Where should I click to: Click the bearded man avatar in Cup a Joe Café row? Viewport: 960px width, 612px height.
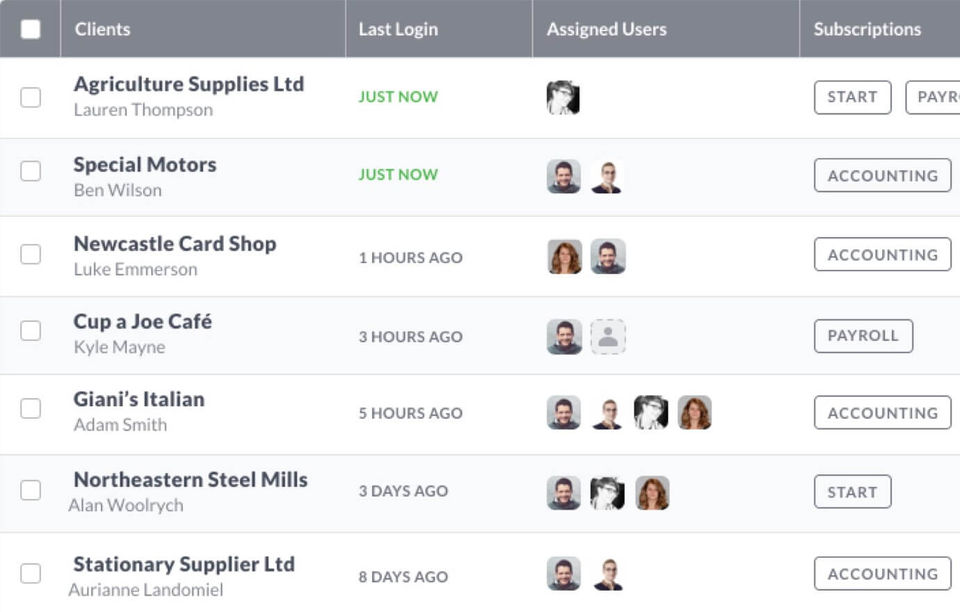[564, 337]
